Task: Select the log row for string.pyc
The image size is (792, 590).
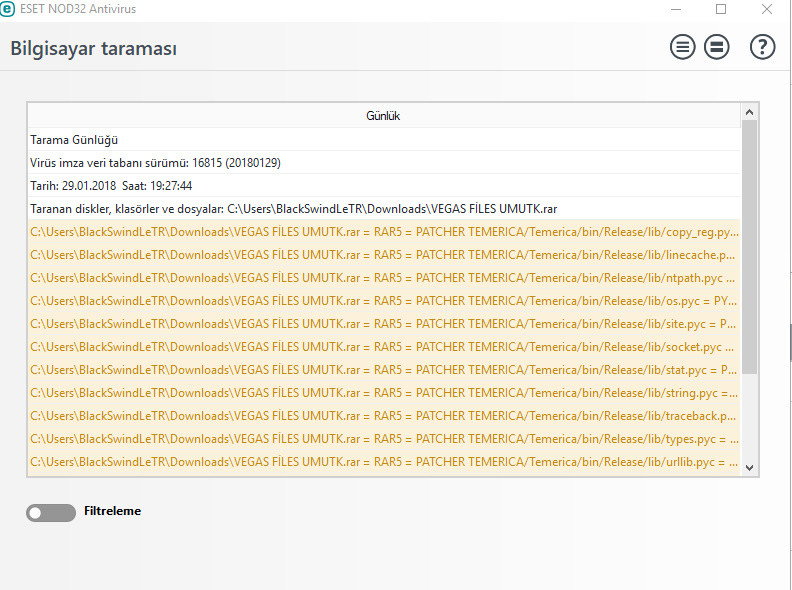Action: (384, 392)
